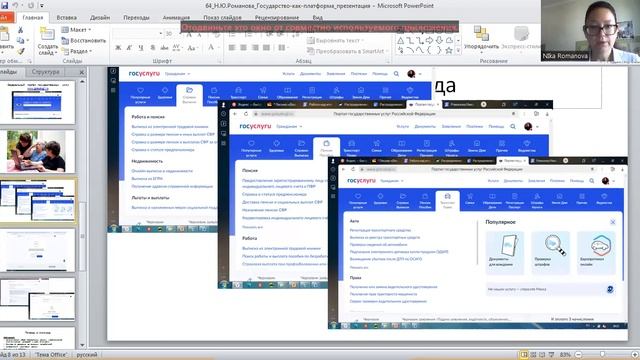
Task: Select the down arrow shape
Action: click(x=439, y=40)
